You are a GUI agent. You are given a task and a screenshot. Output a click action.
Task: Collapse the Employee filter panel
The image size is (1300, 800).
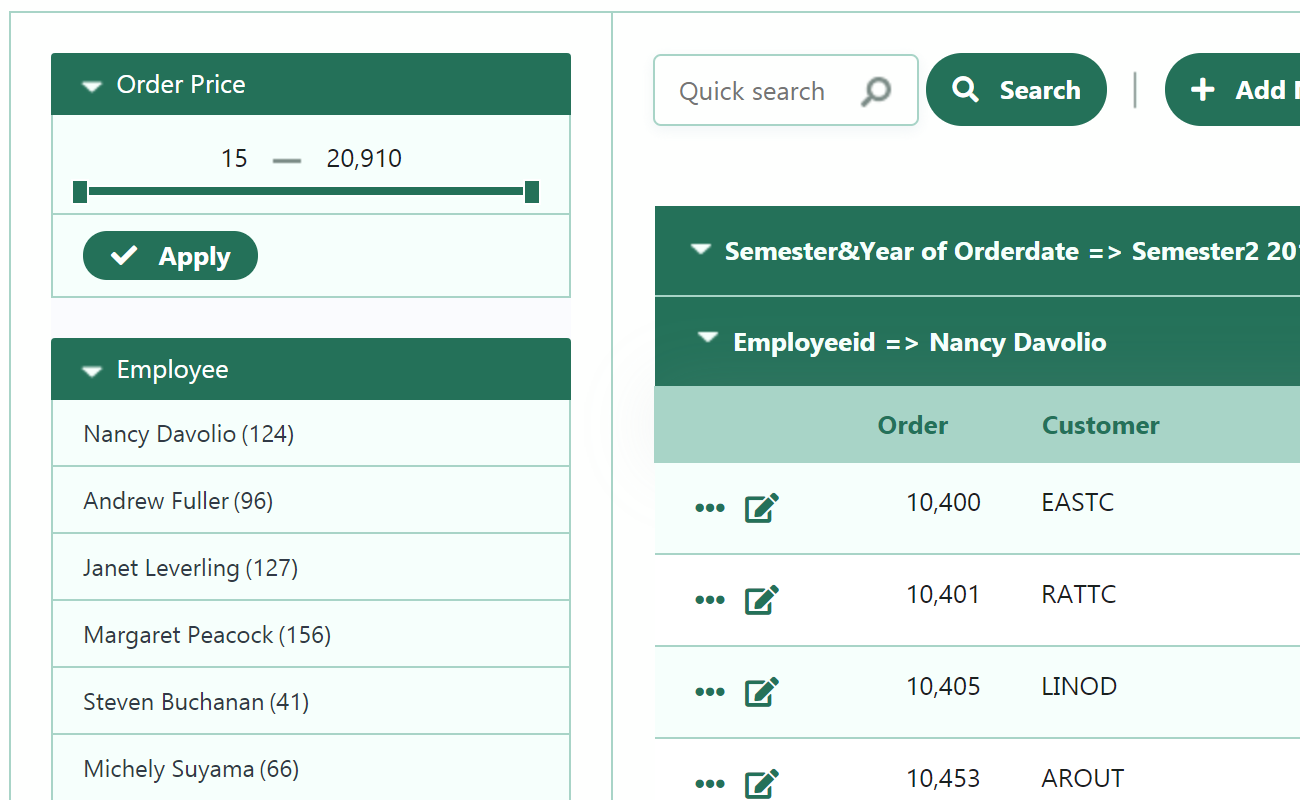coord(92,371)
